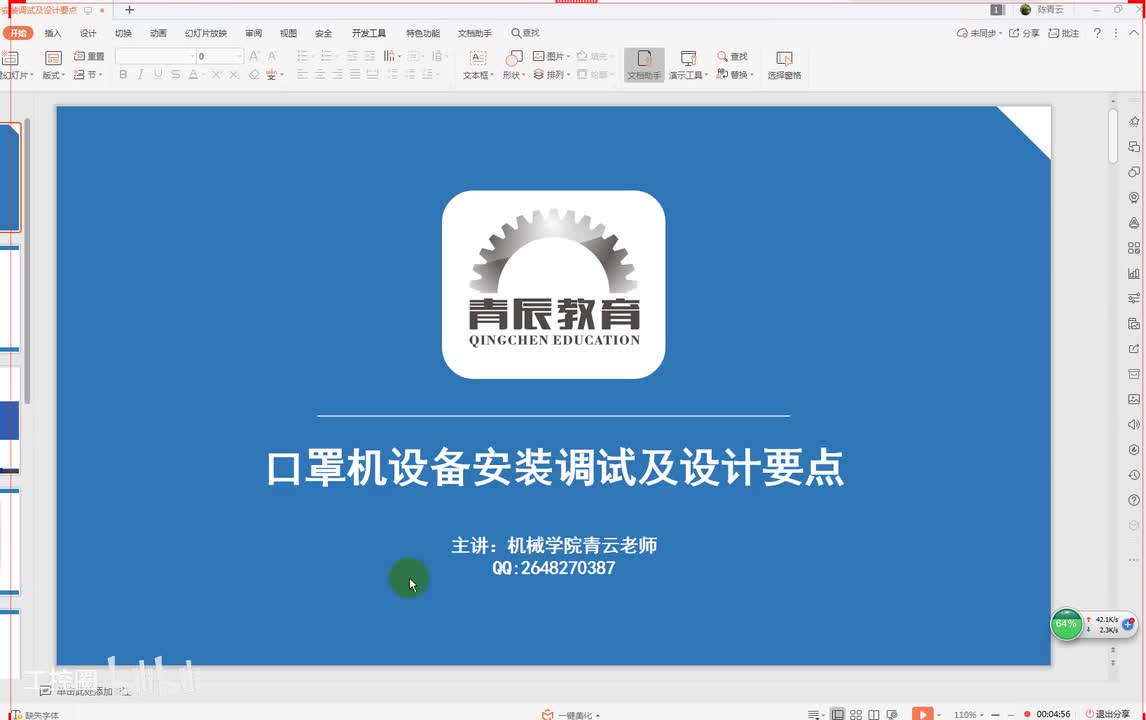The height and width of the screenshot is (720, 1146).
Task: Click the help question mark icon
Action: pyautogui.click(x=1097, y=33)
